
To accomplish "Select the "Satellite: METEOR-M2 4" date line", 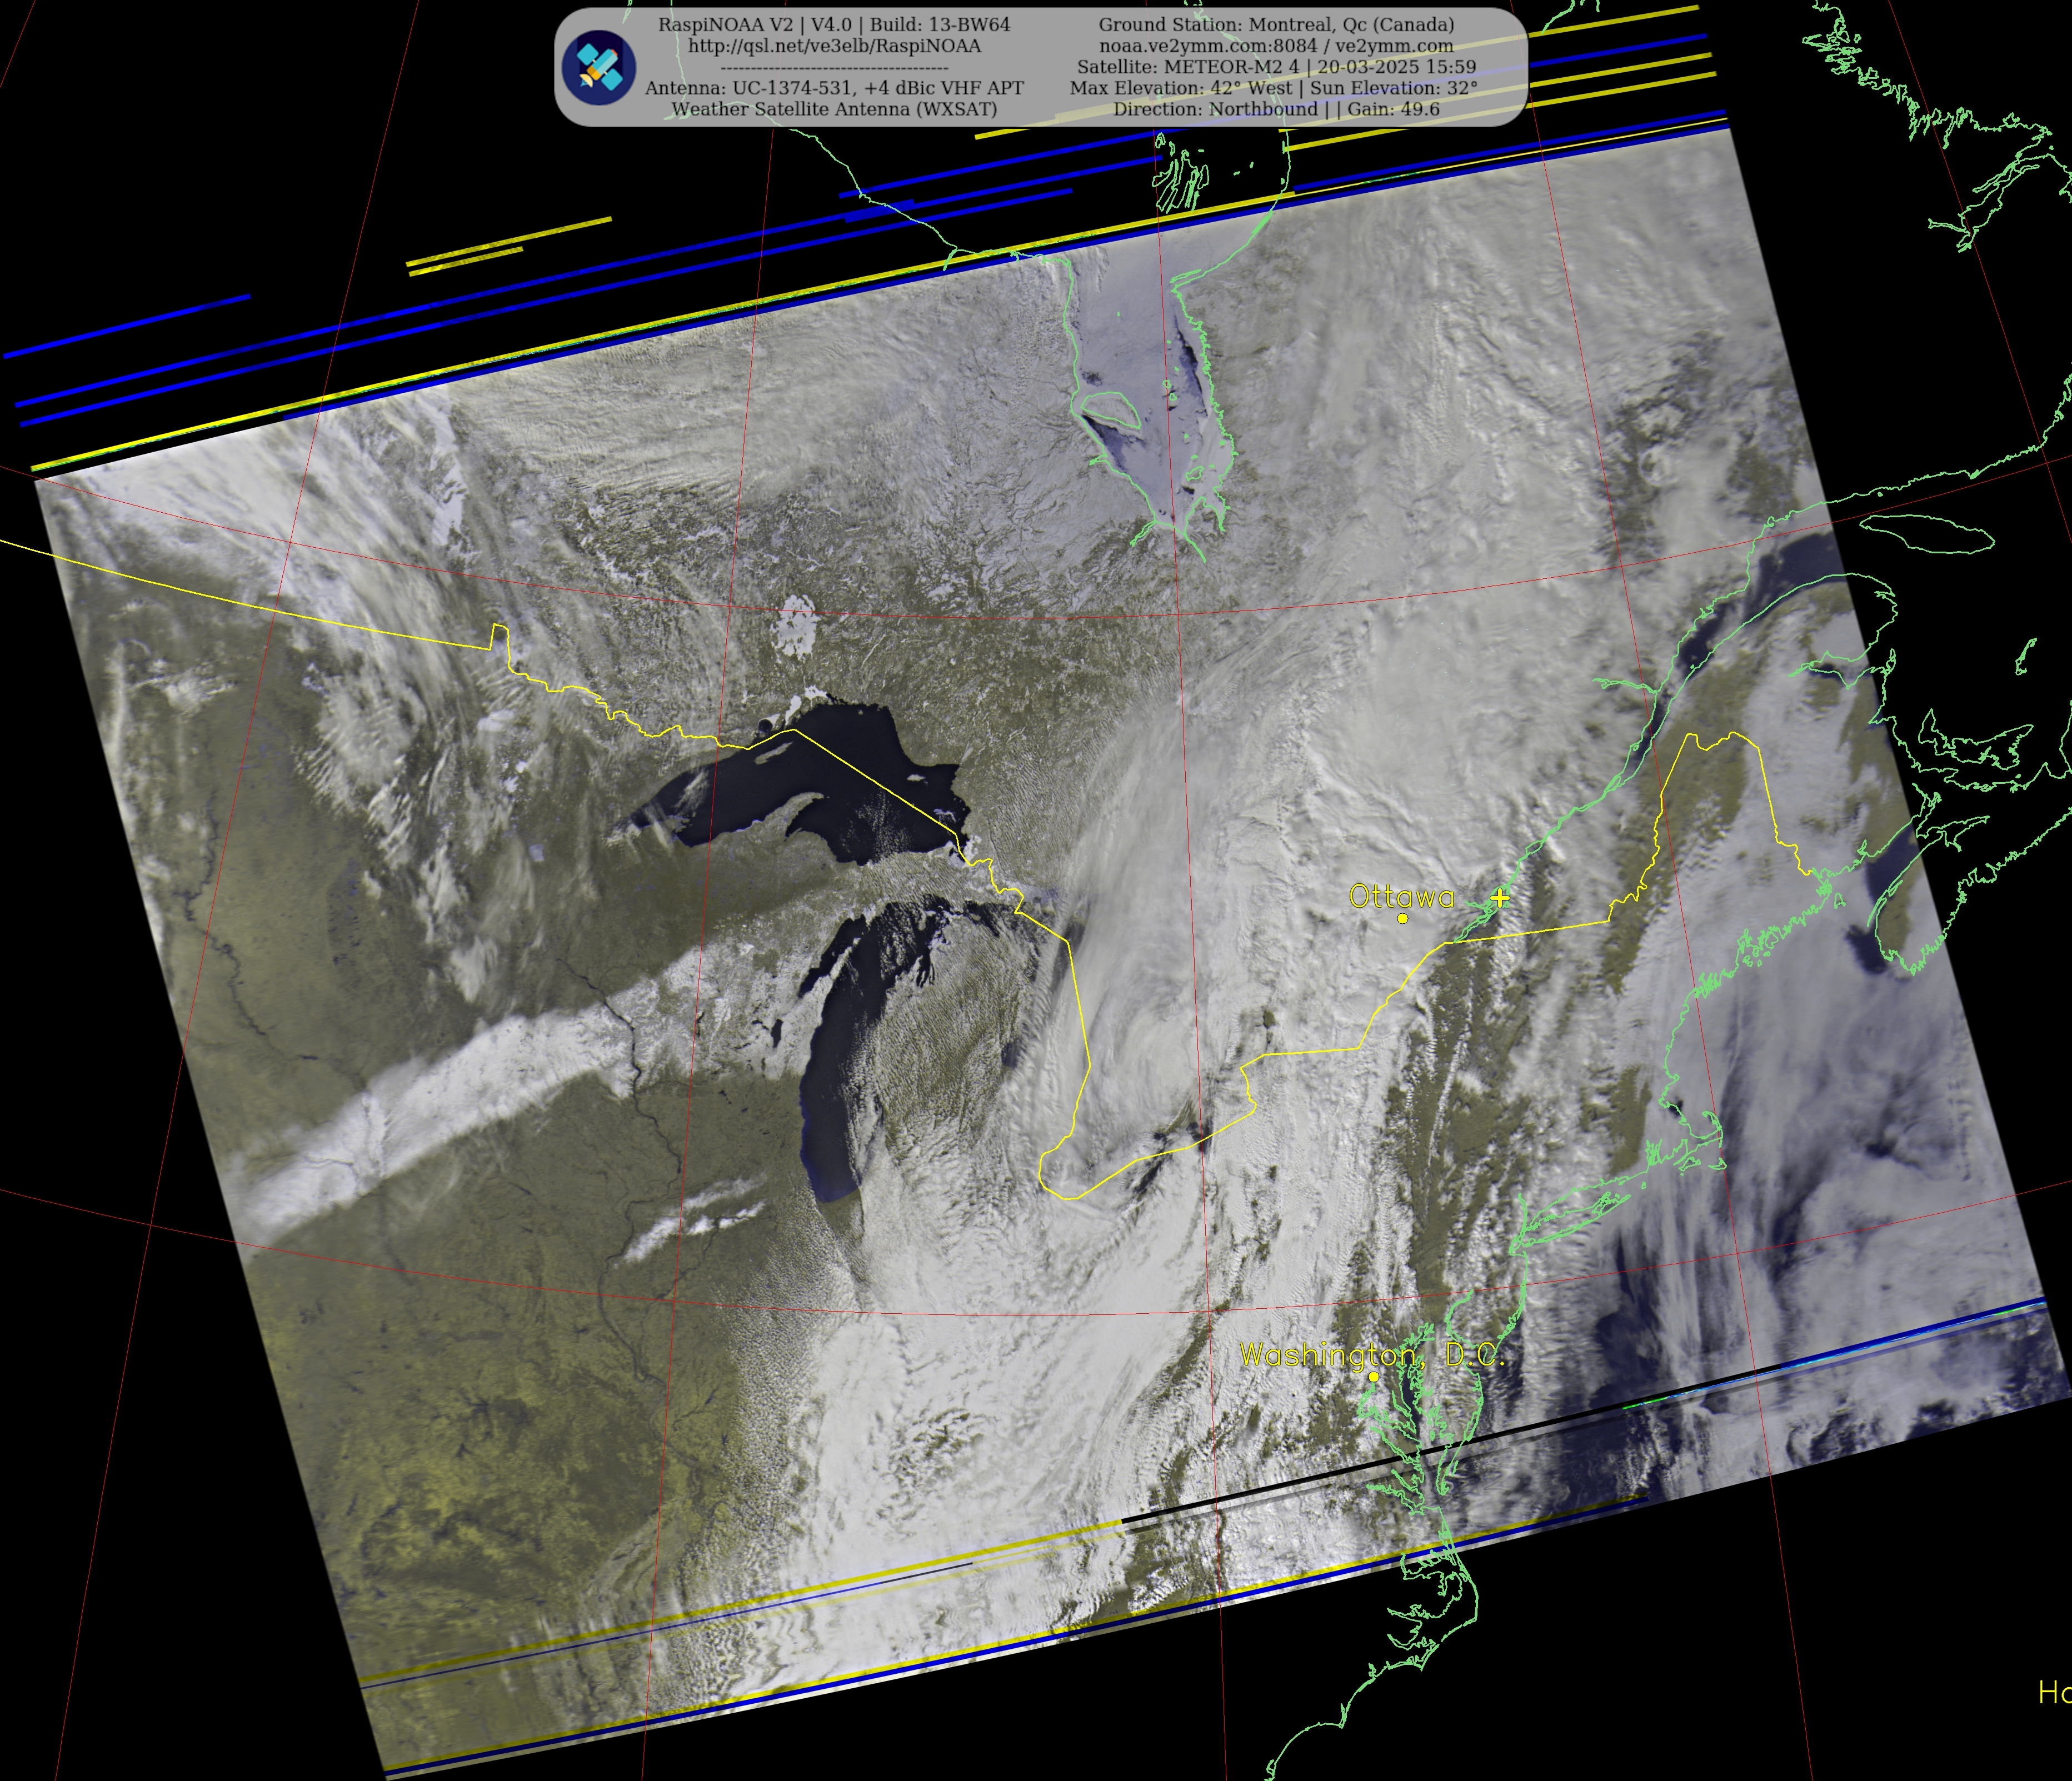I will click(1276, 67).
